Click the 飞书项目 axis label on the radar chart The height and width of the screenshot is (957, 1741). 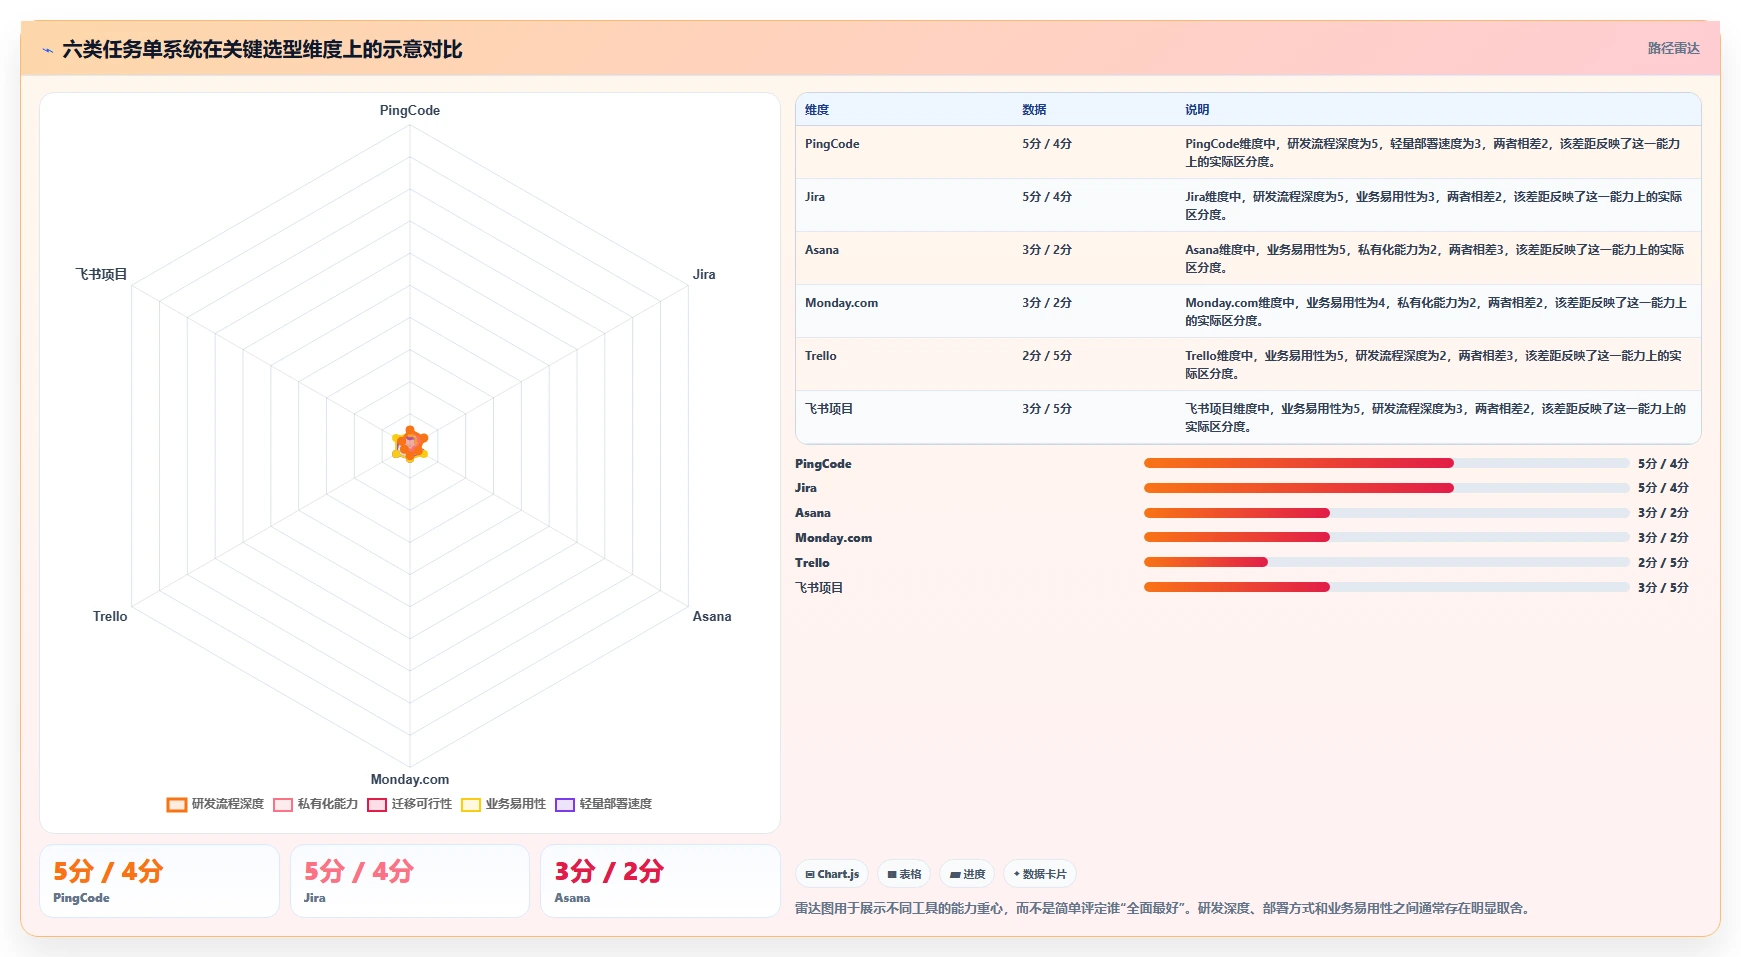coord(101,274)
